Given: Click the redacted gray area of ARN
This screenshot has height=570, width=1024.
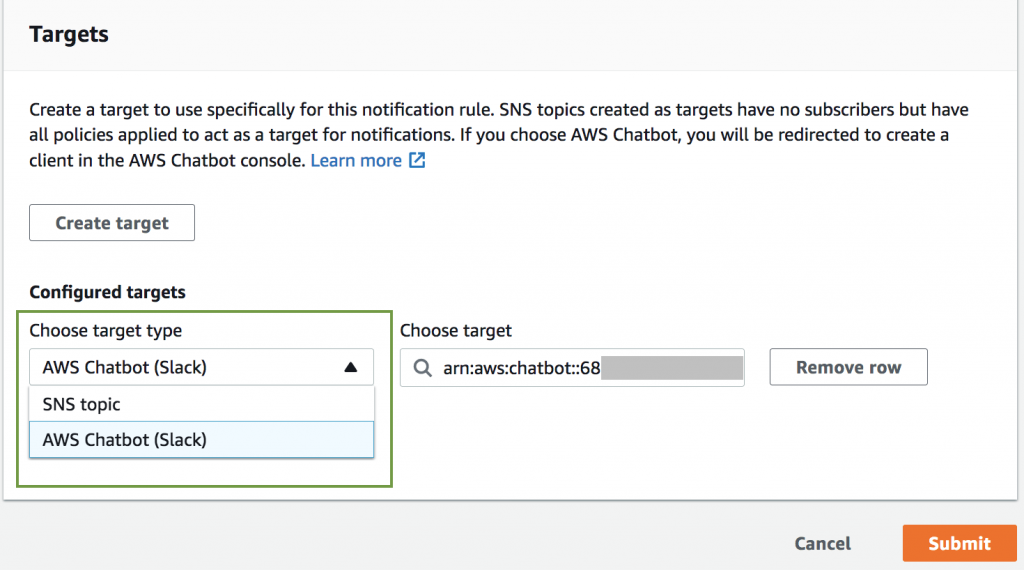Looking at the screenshot, I should point(670,368).
